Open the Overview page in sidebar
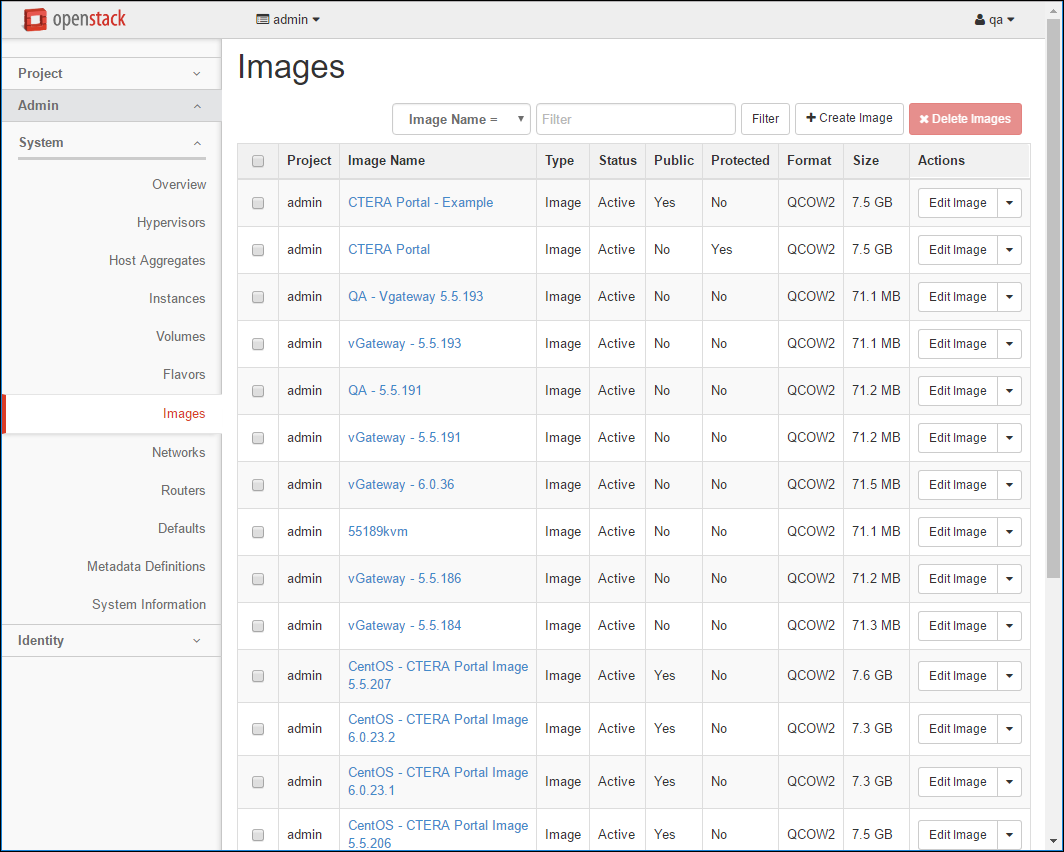Image resolution: width=1064 pixels, height=852 pixels. (178, 185)
